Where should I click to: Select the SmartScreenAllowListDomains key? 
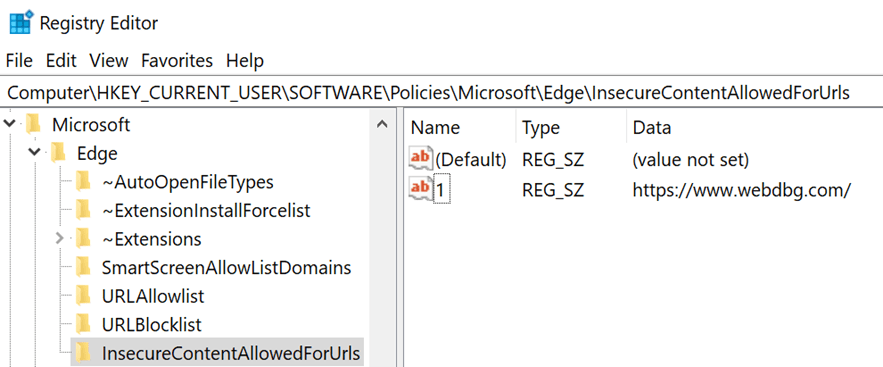pyautogui.click(x=226, y=267)
